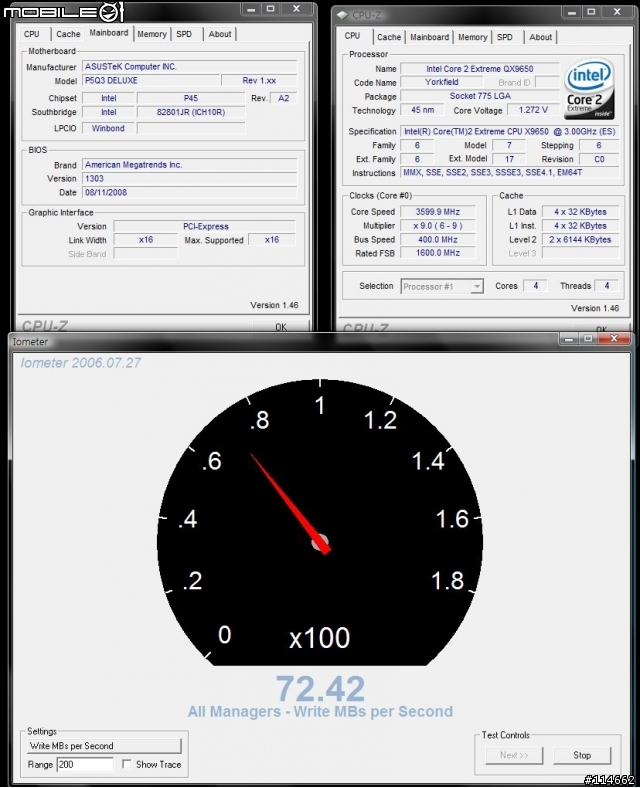
Task: Expand the Processor #1 selection dropdown
Action: (477, 286)
